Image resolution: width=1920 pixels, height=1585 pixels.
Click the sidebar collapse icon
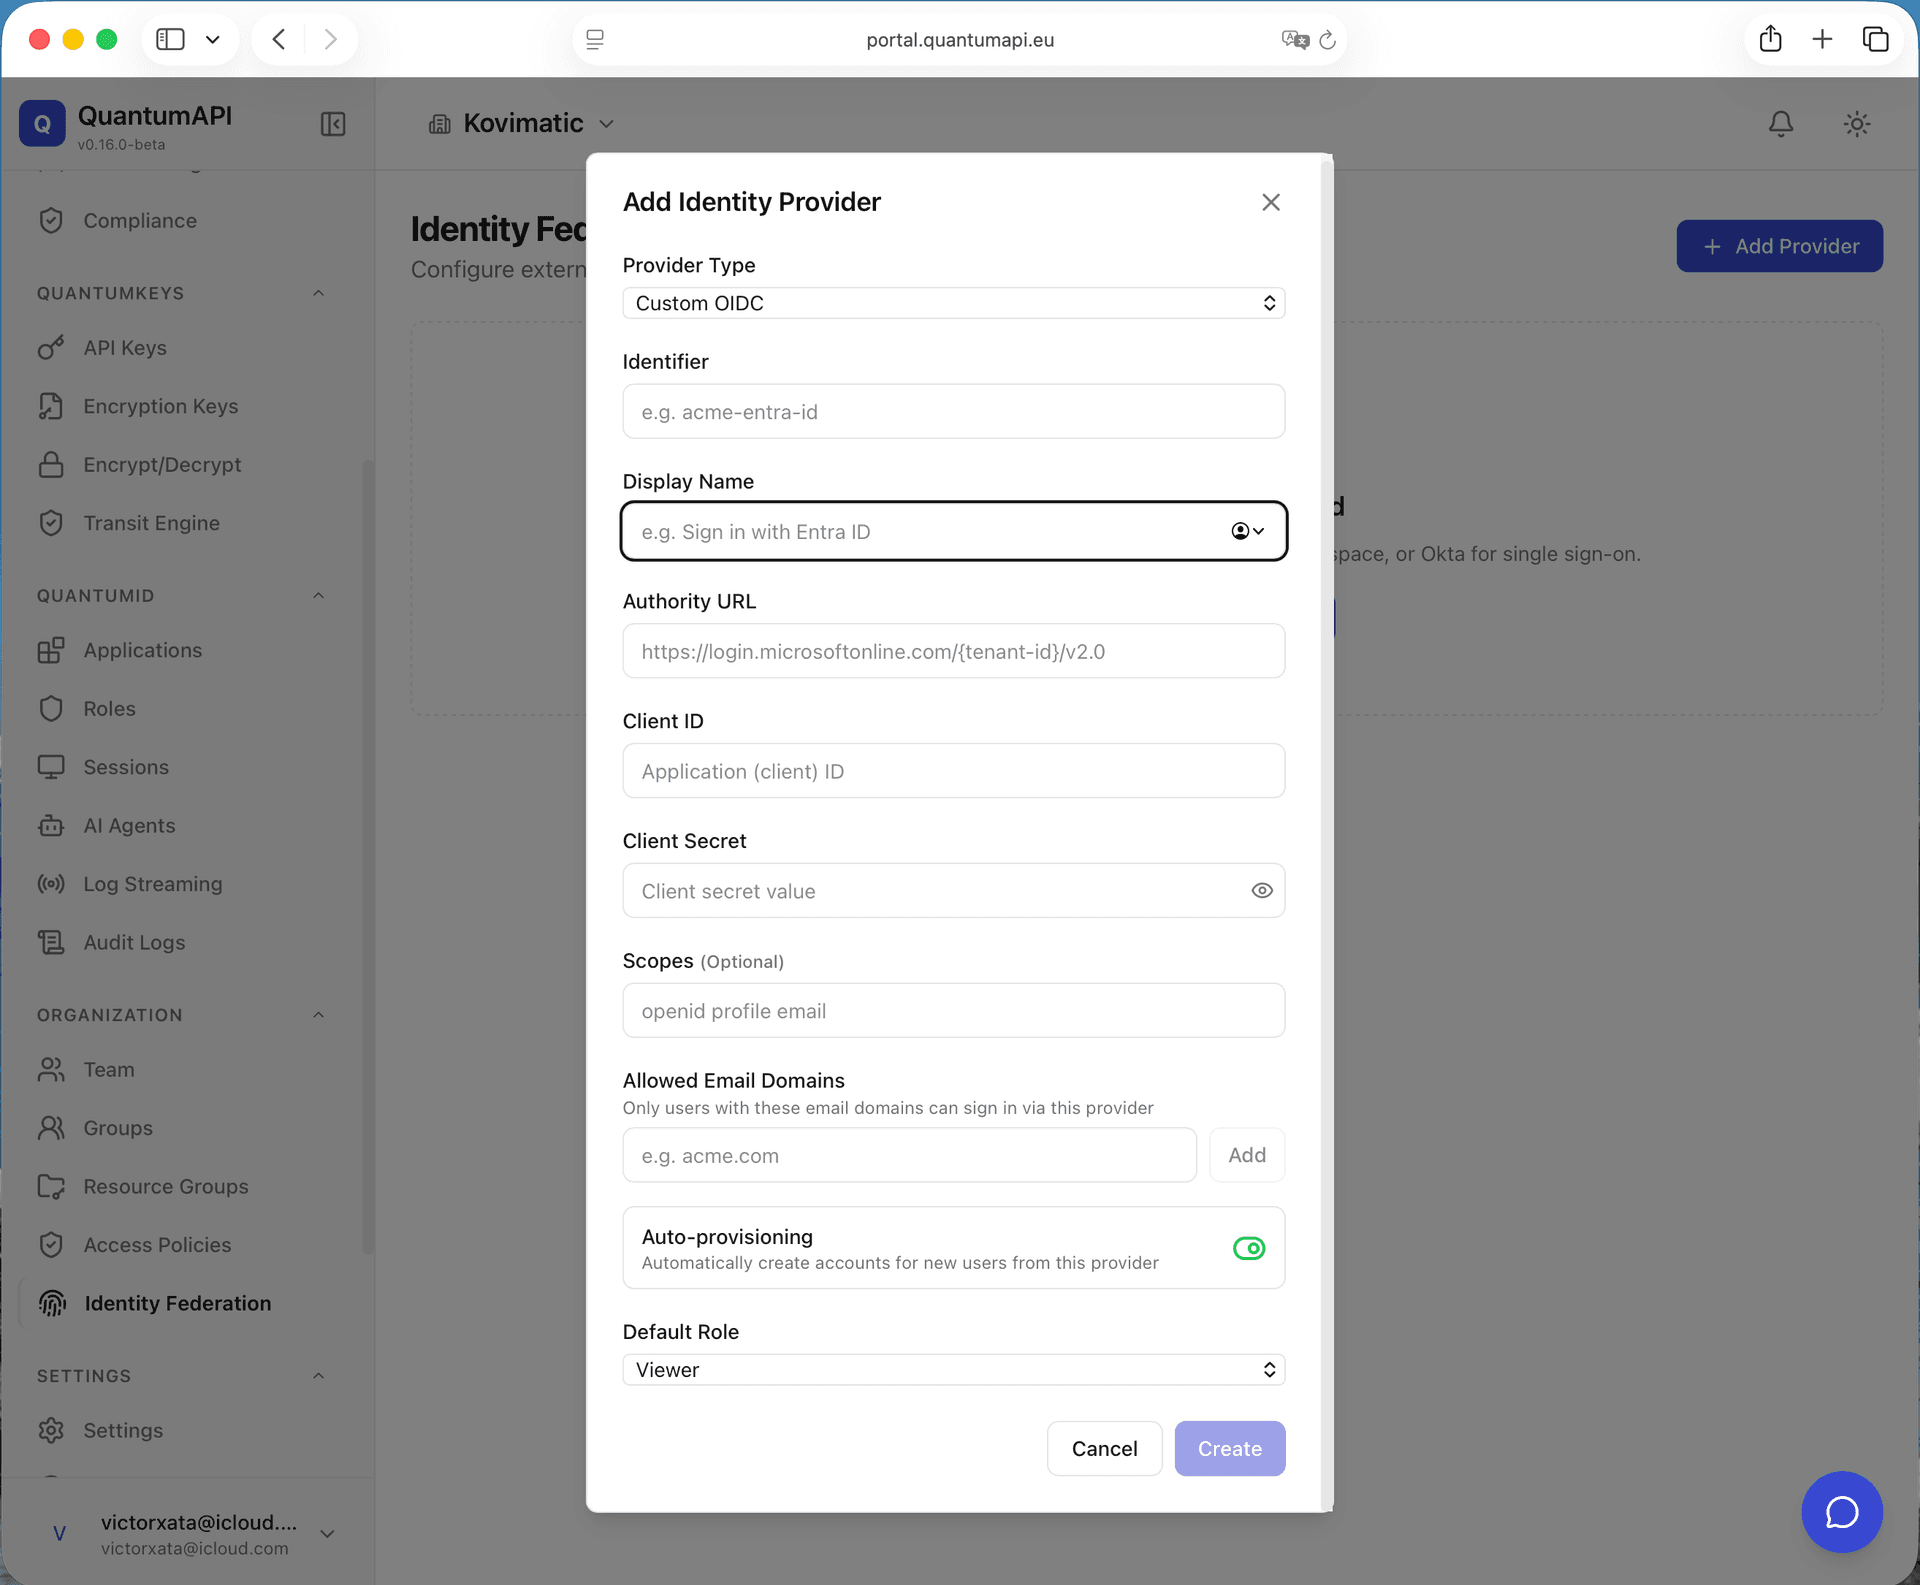pos(333,123)
